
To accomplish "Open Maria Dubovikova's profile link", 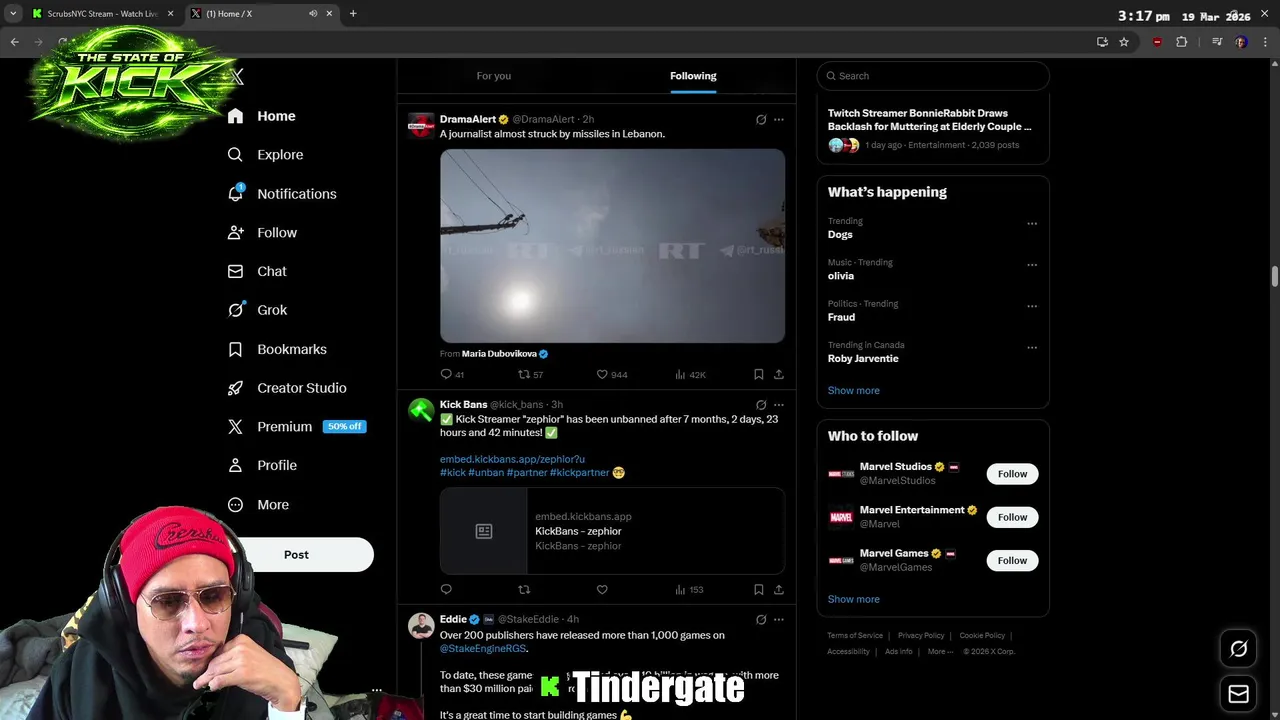I will (x=505, y=353).
